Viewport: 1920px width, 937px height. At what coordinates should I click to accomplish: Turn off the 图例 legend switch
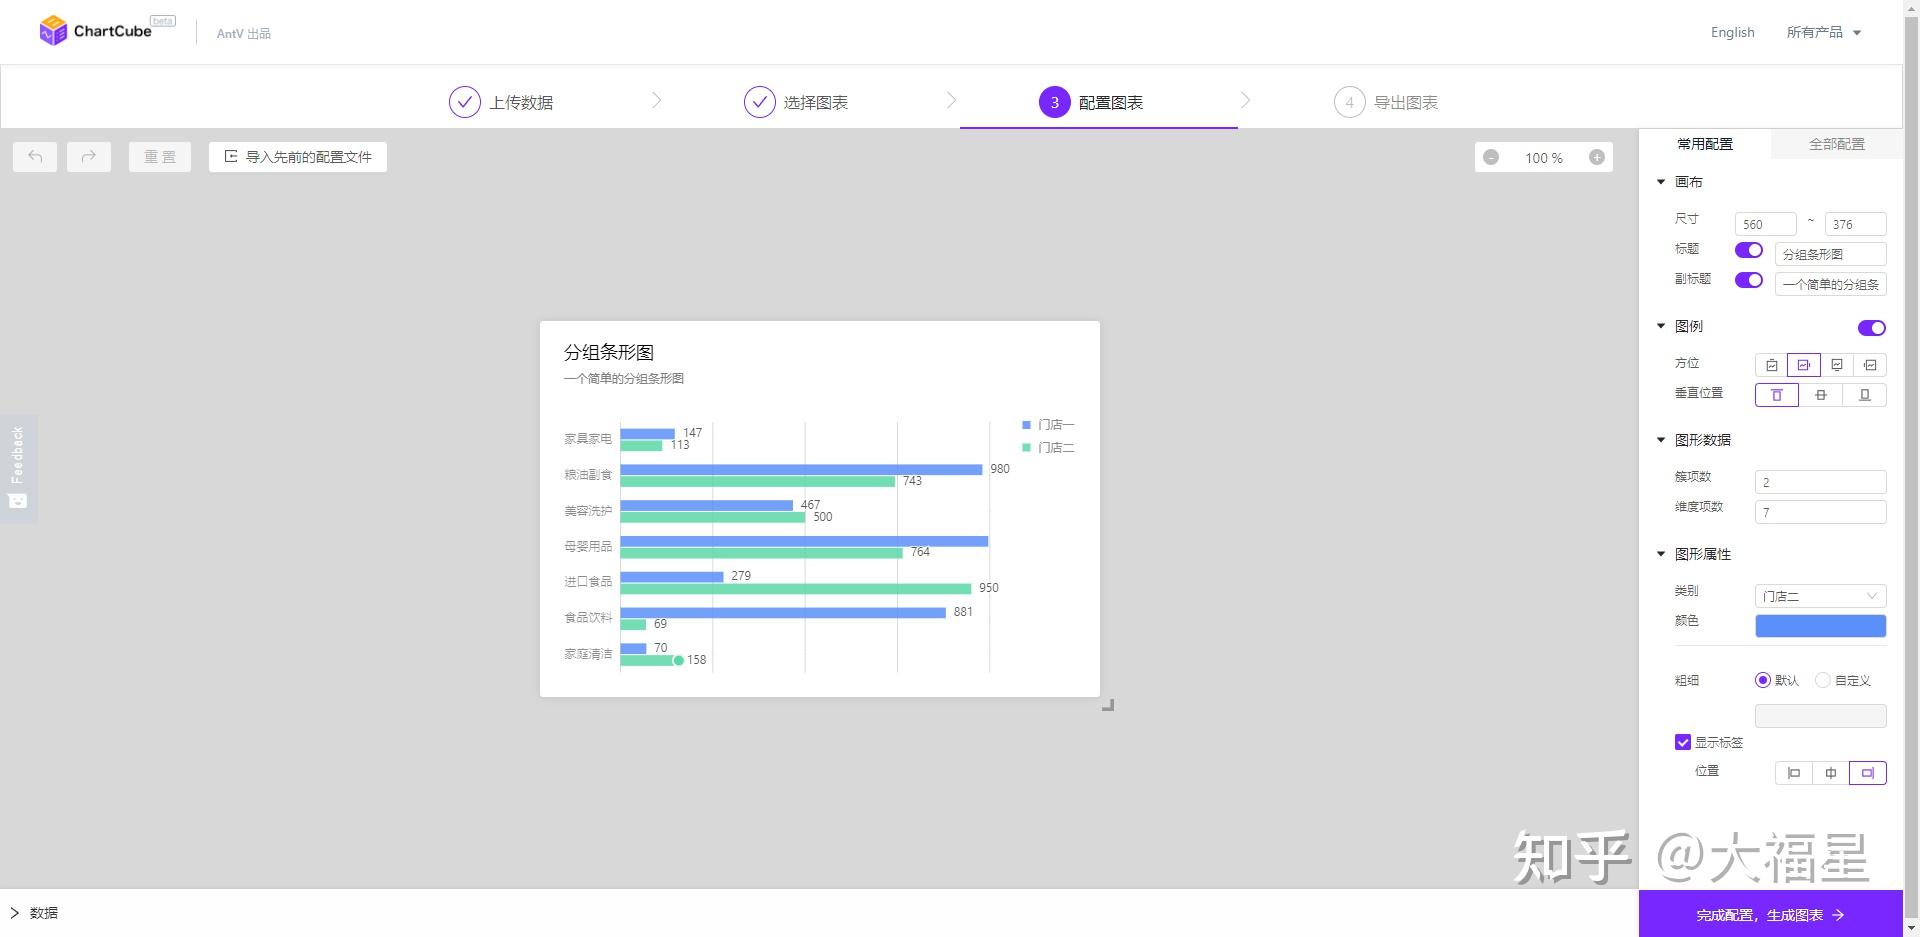(1871, 328)
